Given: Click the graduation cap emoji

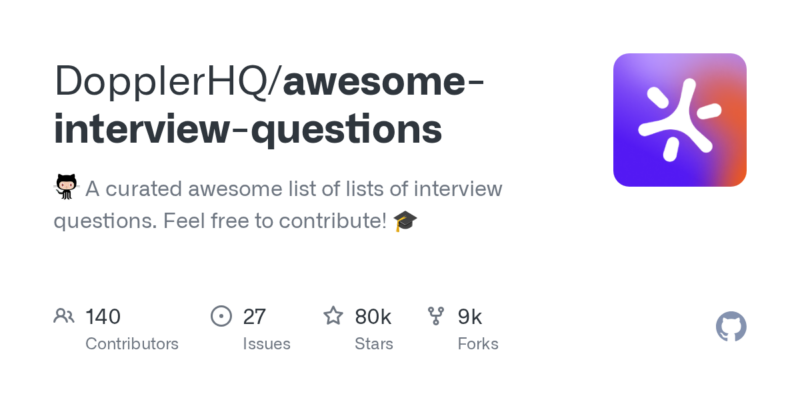Looking at the screenshot, I should click(405, 221).
